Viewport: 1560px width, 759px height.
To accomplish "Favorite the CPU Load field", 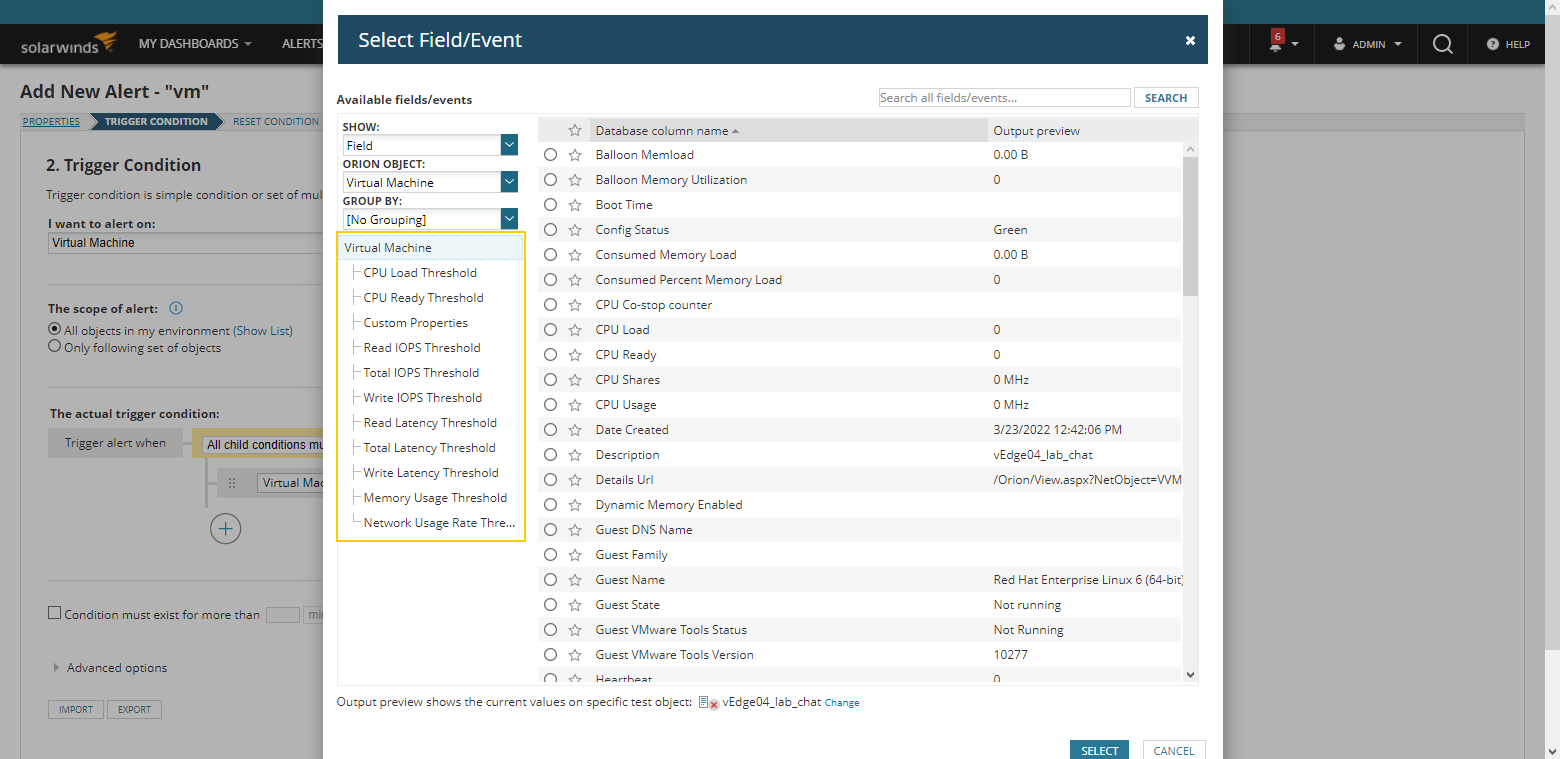I will 575,330.
